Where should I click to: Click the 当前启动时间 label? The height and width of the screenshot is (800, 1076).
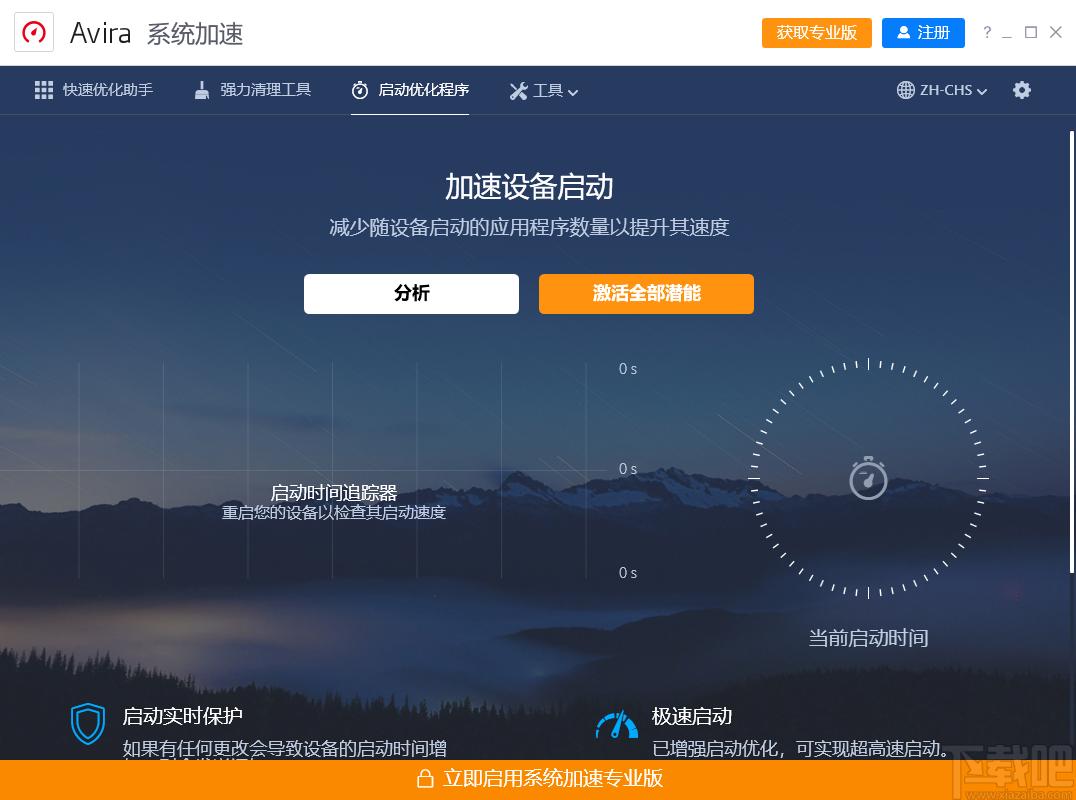point(868,638)
